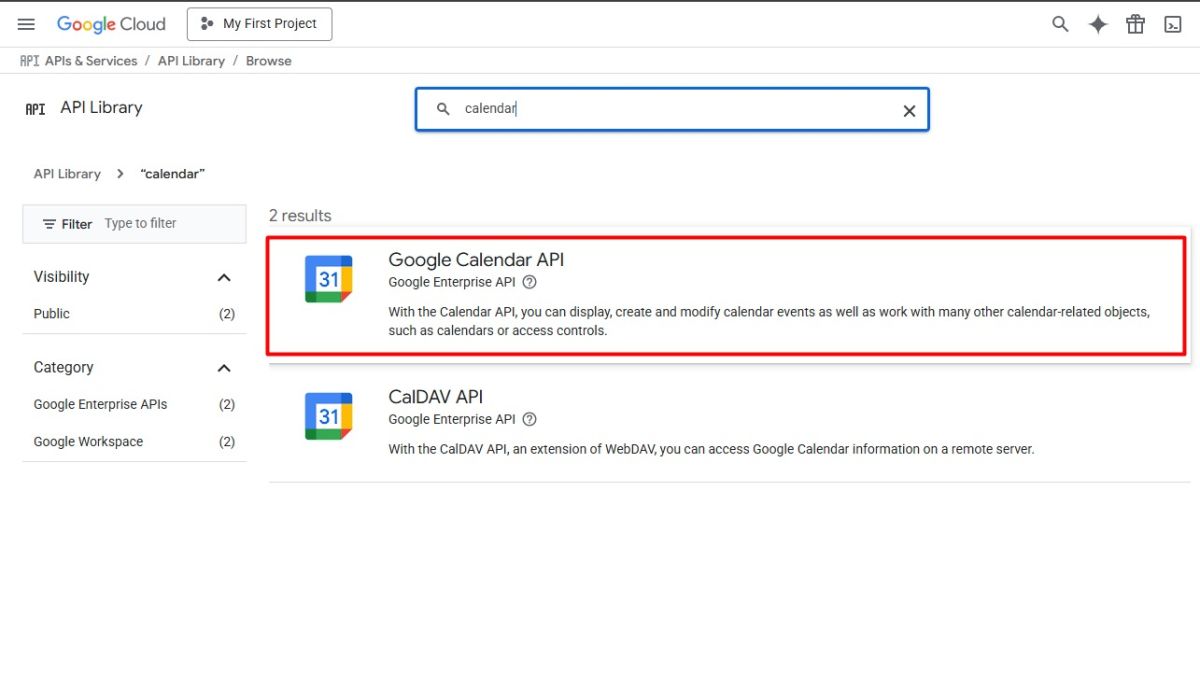Navigate to APIs & Services breadcrumb
Image resolution: width=1200 pixels, height=687 pixels.
pos(91,60)
